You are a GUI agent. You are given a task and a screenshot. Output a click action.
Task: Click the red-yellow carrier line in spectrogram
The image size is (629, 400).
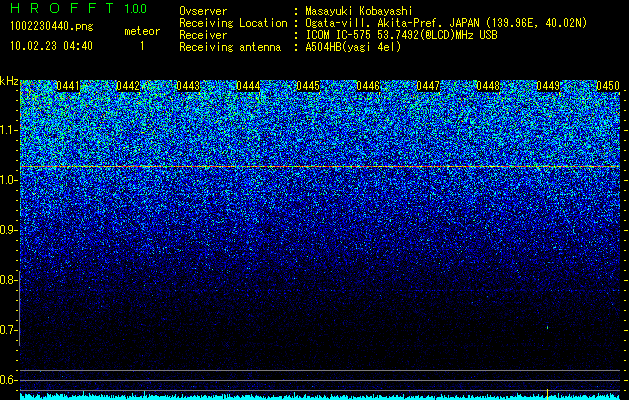click(320, 166)
